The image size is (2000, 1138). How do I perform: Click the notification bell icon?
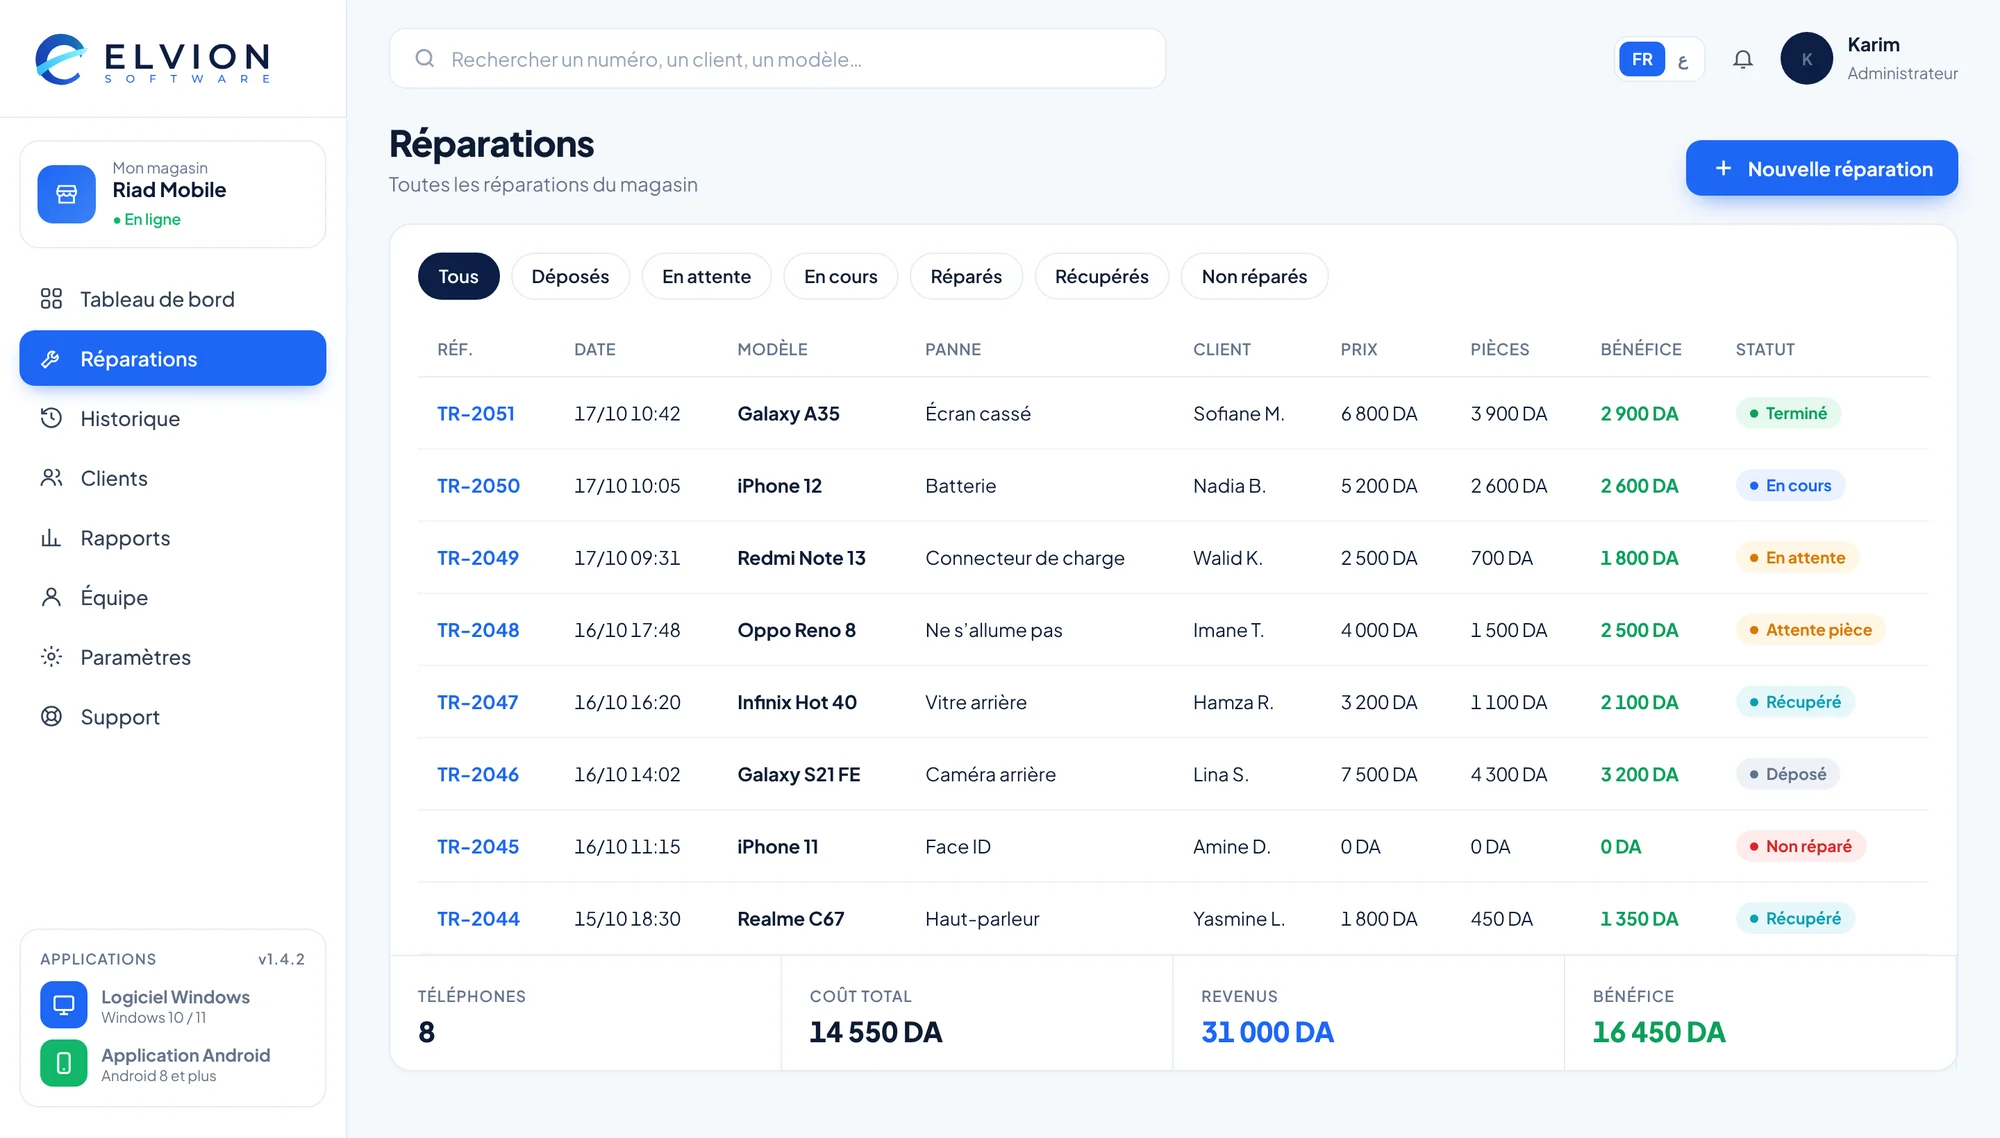[x=1743, y=59]
